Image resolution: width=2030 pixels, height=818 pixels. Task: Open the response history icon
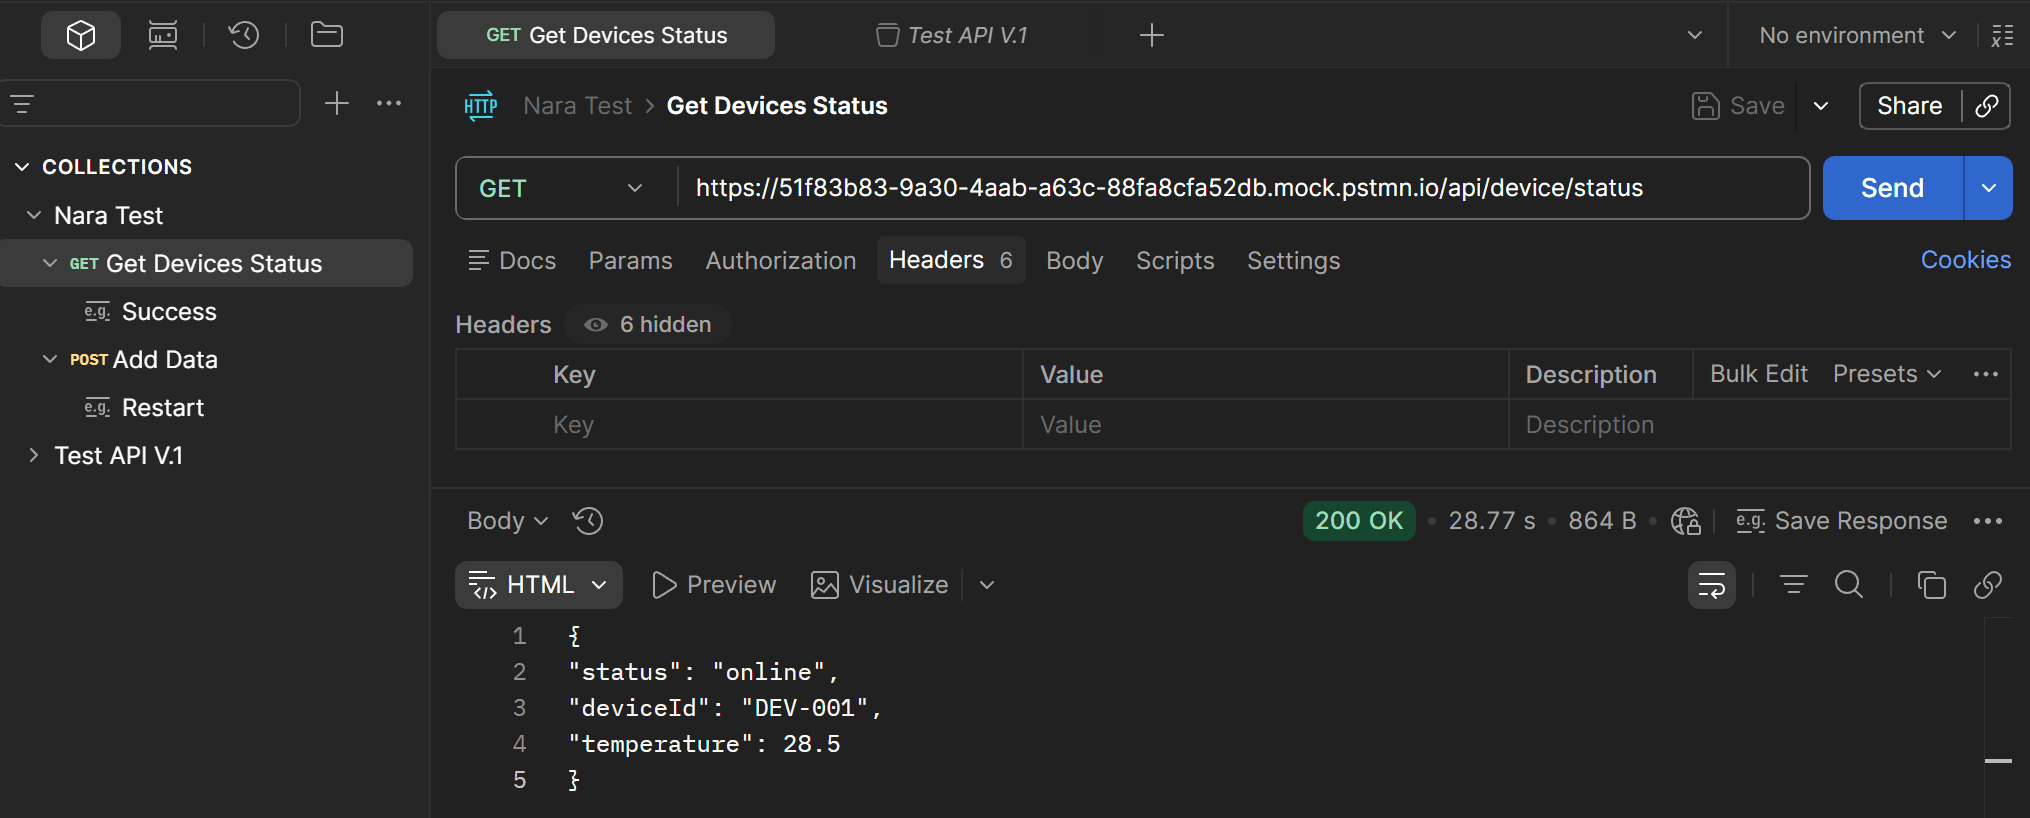pyautogui.click(x=588, y=521)
